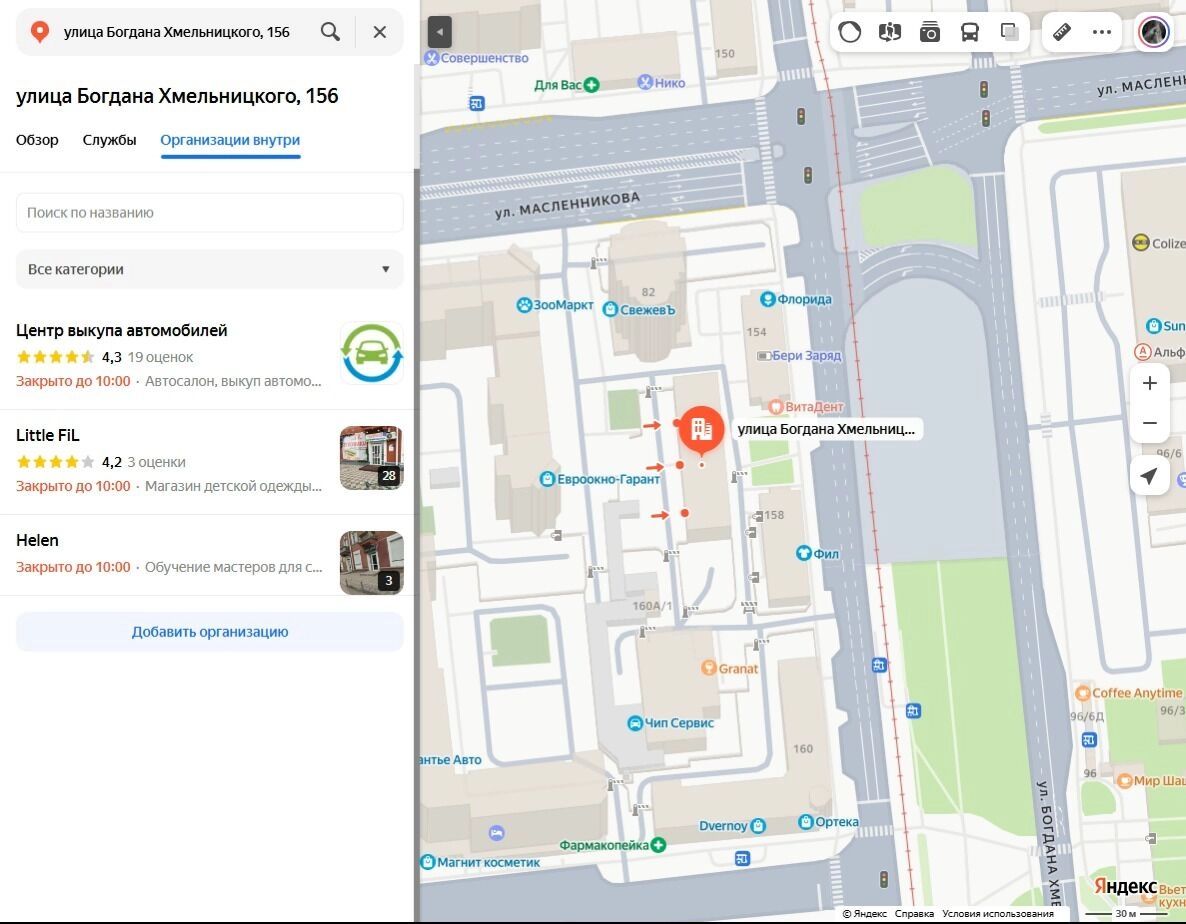Switch to the Службы tab

110,140
